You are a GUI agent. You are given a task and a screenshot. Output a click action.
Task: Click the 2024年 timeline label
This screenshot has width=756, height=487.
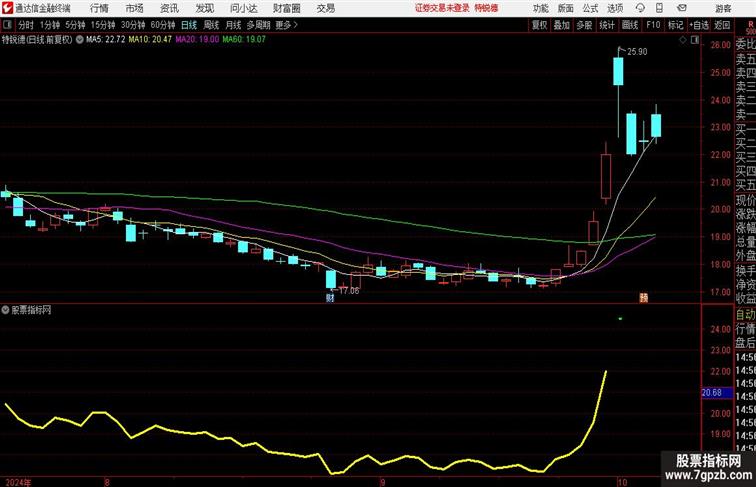tap(18, 482)
